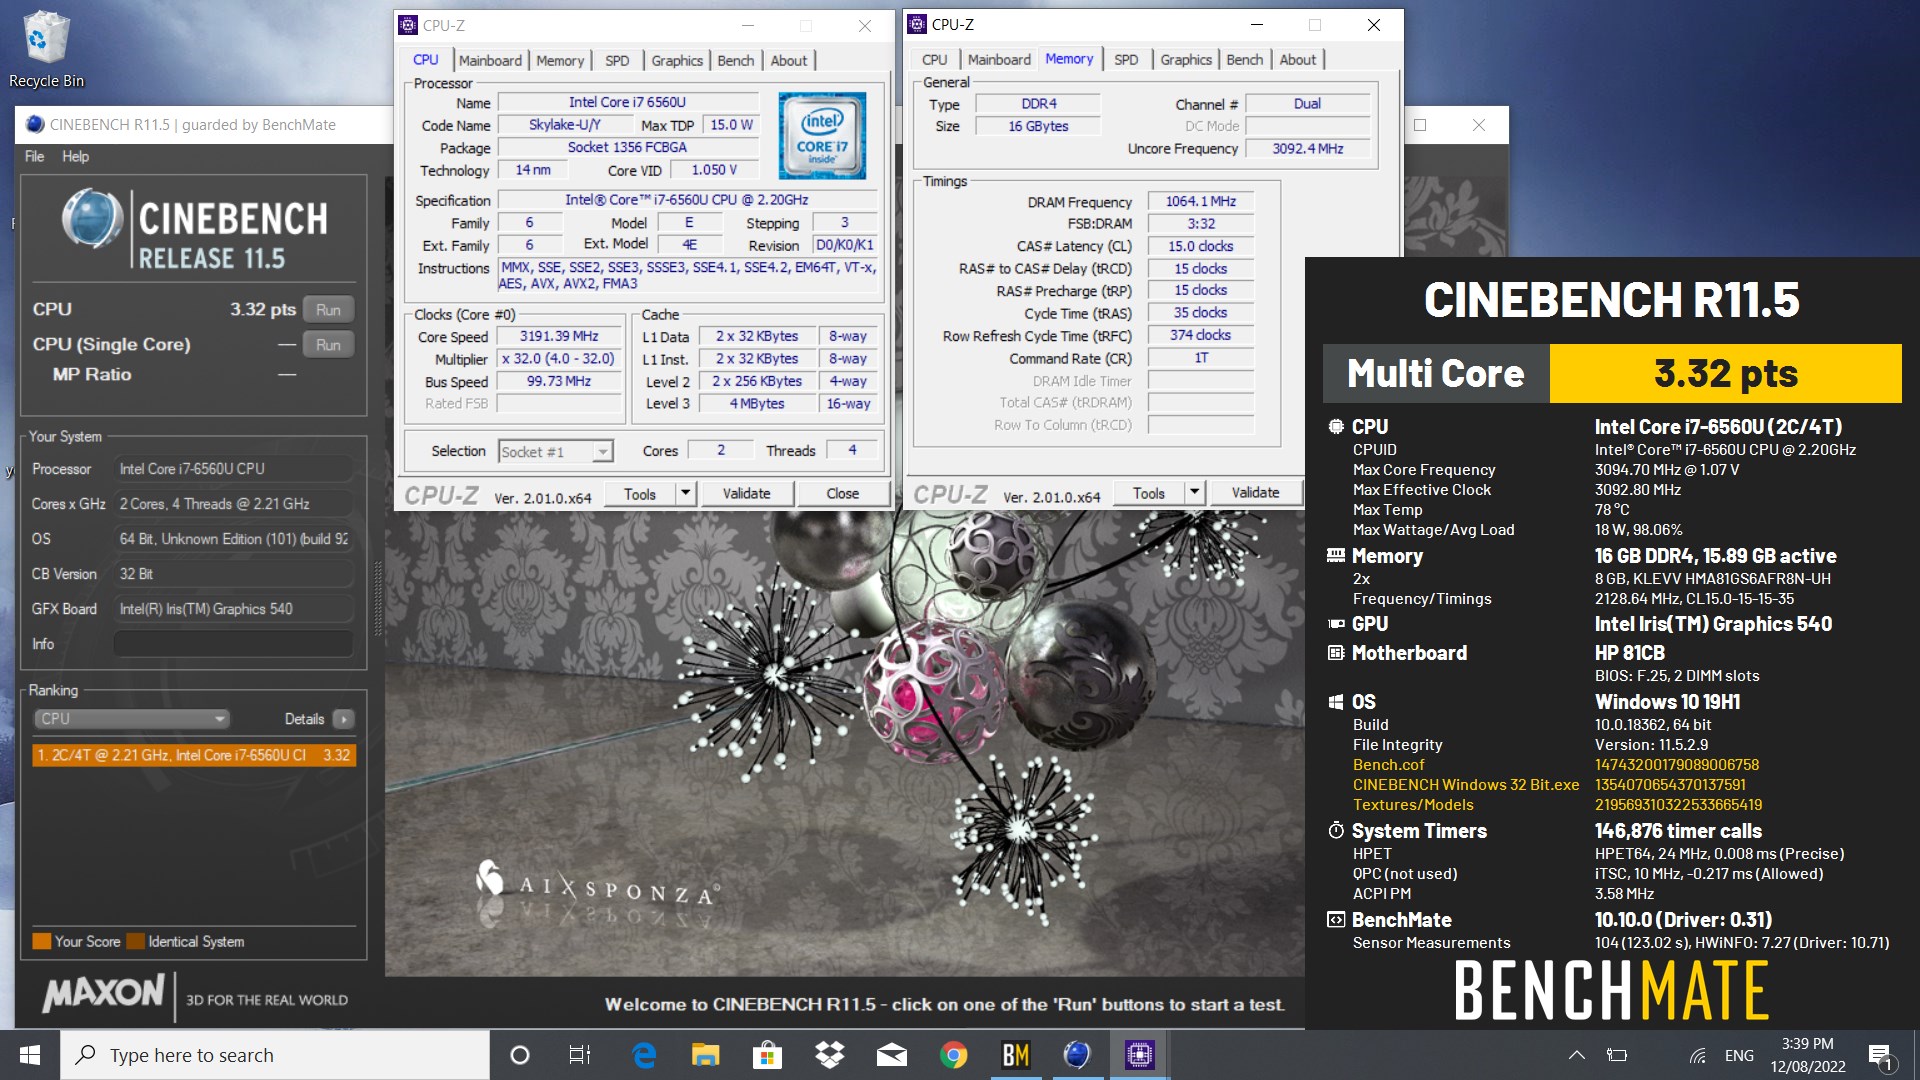Viewport: 1920px width, 1080px height.
Task: Click the Cinebench sphere logo in the left panel
Action: click(x=92, y=219)
